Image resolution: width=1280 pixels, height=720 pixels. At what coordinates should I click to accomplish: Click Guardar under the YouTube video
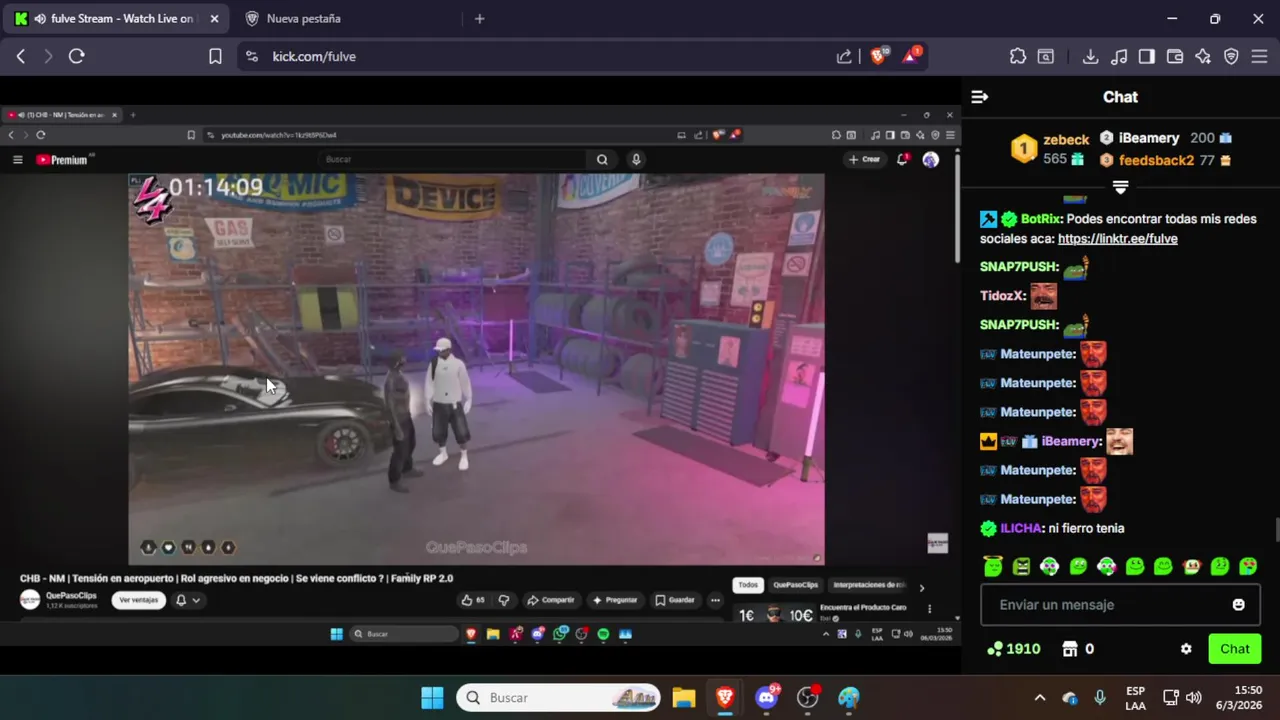coord(675,600)
